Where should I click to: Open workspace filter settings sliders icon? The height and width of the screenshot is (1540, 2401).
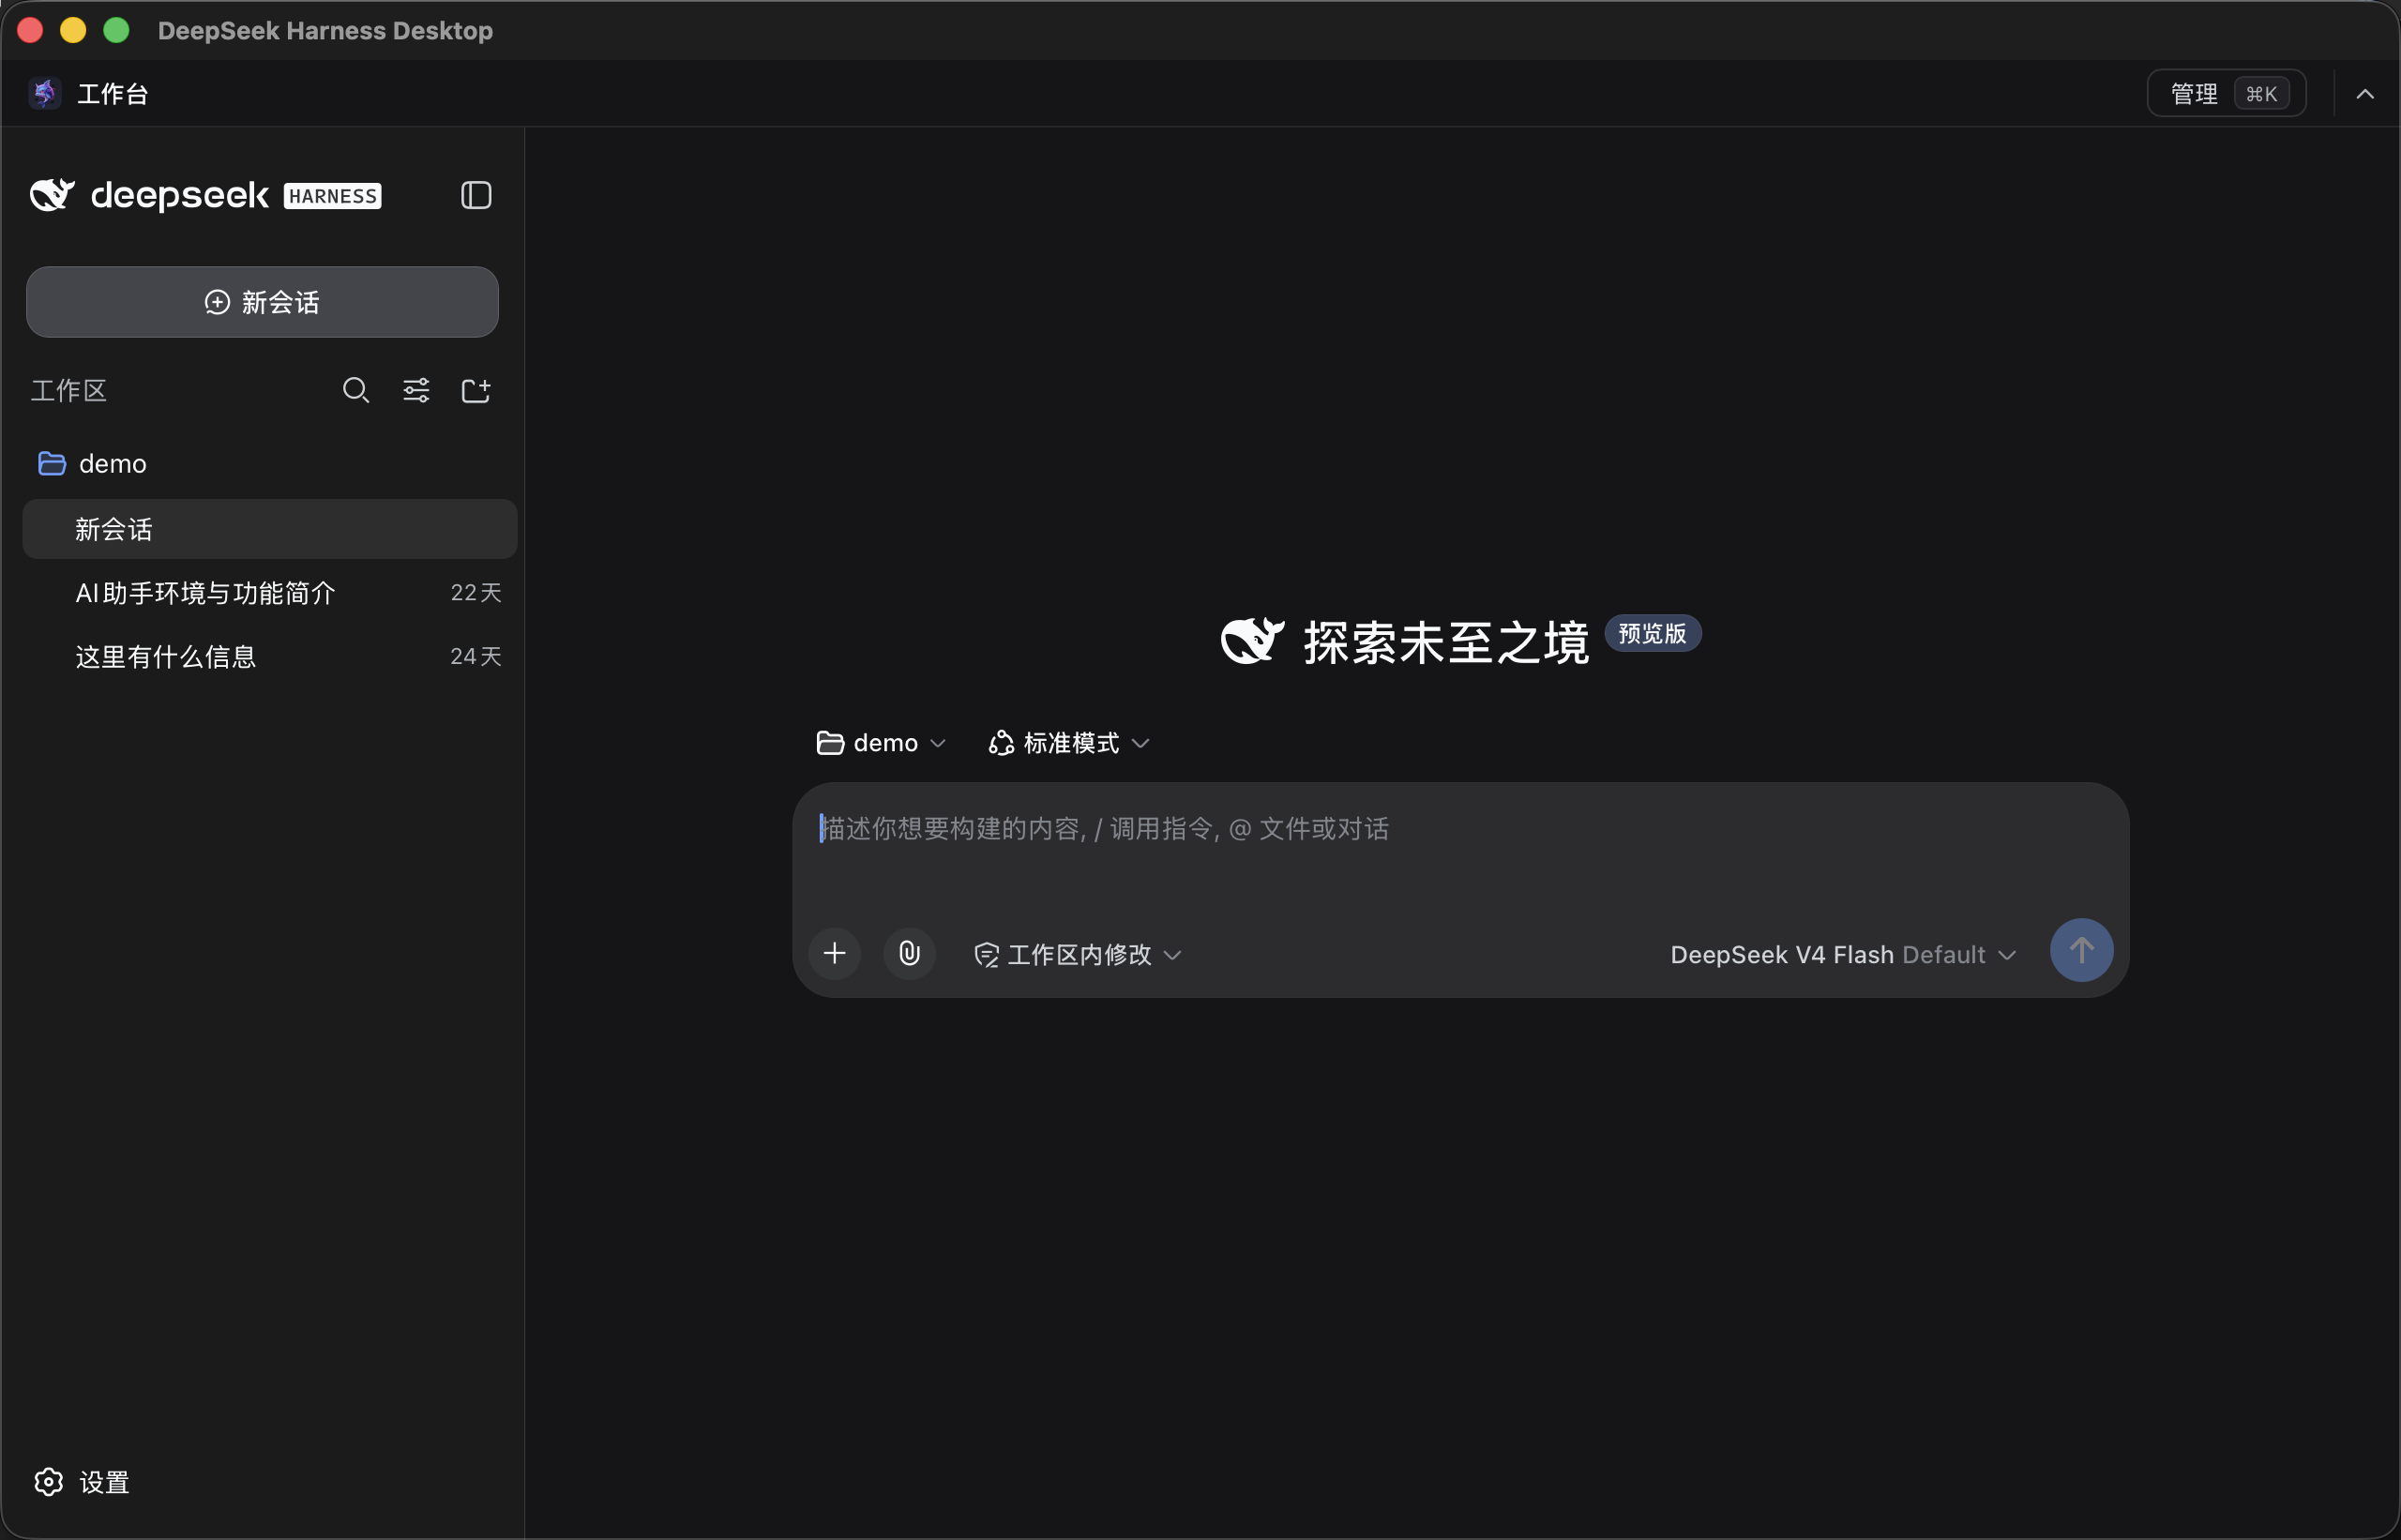[x=416, y=390]
